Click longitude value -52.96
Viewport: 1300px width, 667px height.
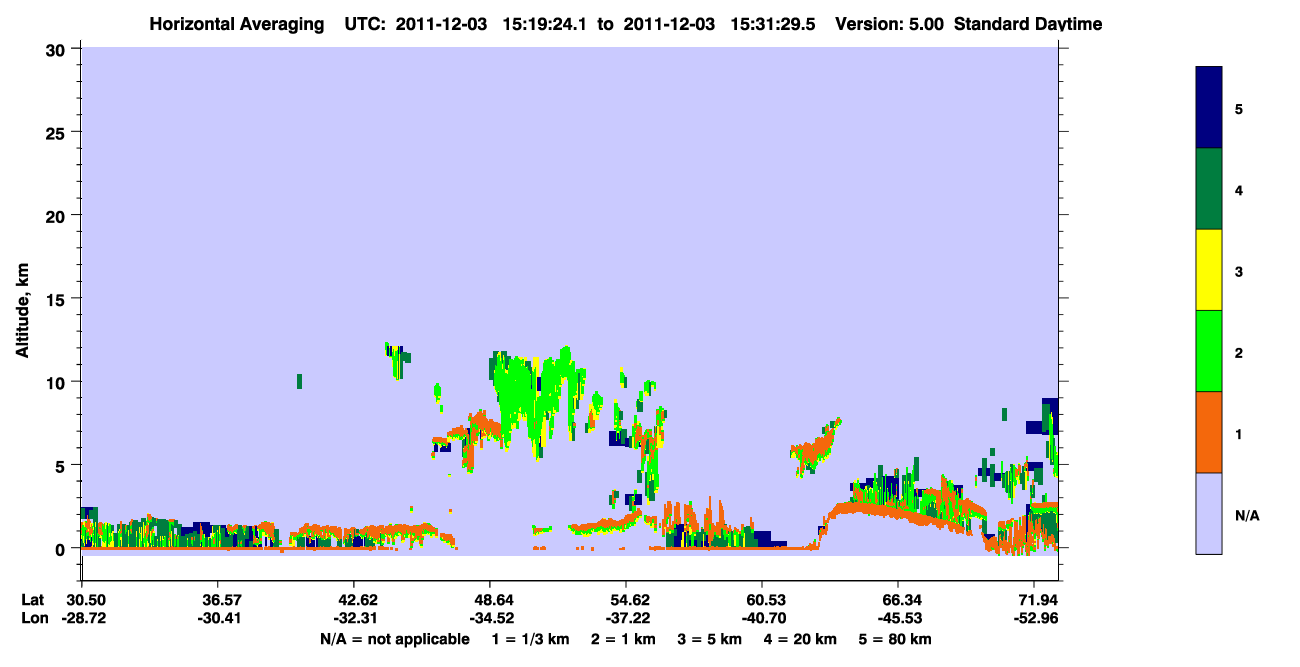click(x=1035, y=618)
